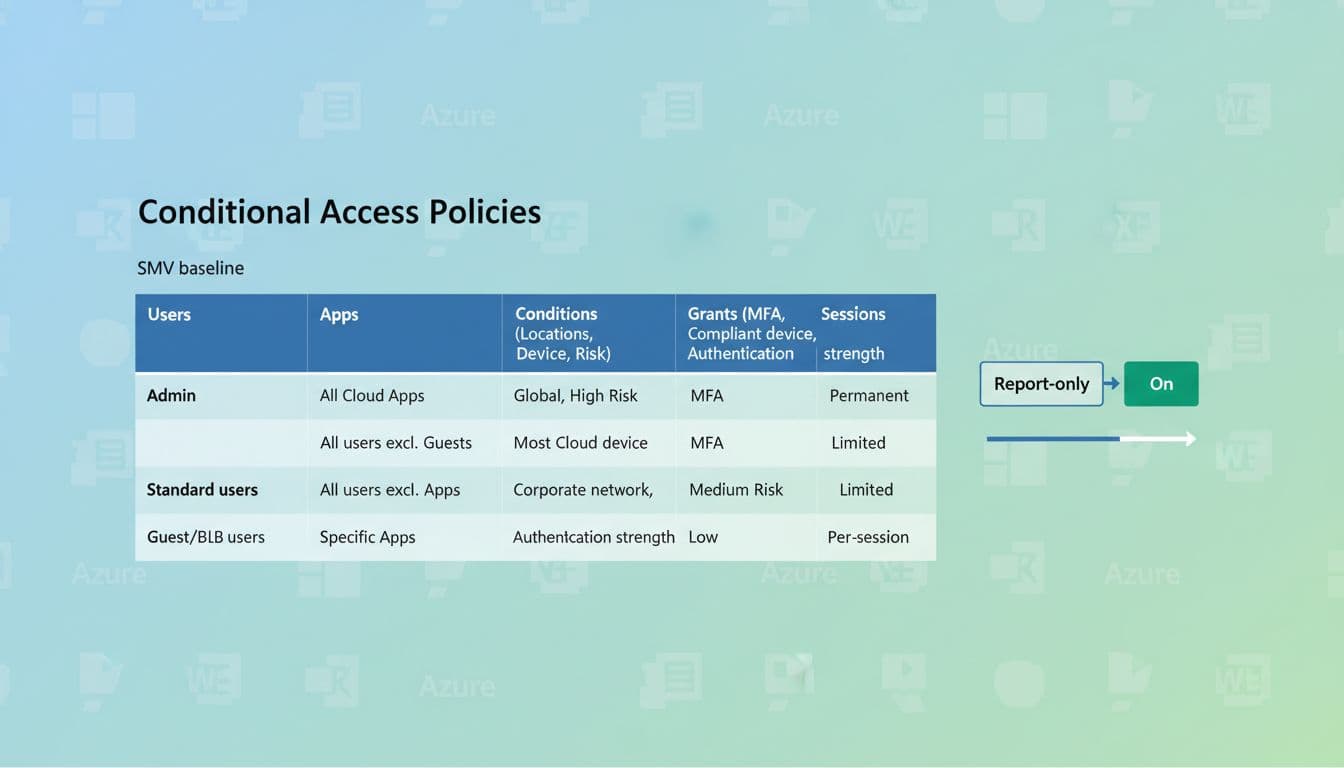Toggle the policy state to On

tap(1160, 383)
